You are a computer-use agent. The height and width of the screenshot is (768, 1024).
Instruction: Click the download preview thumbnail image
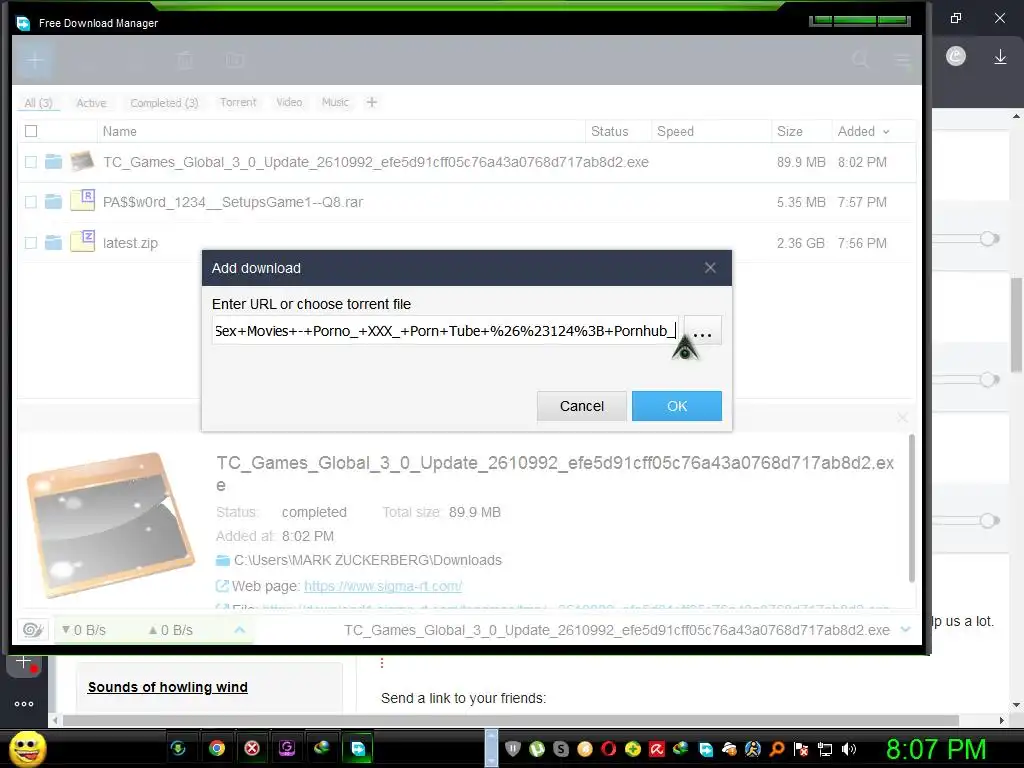(110, 524)
